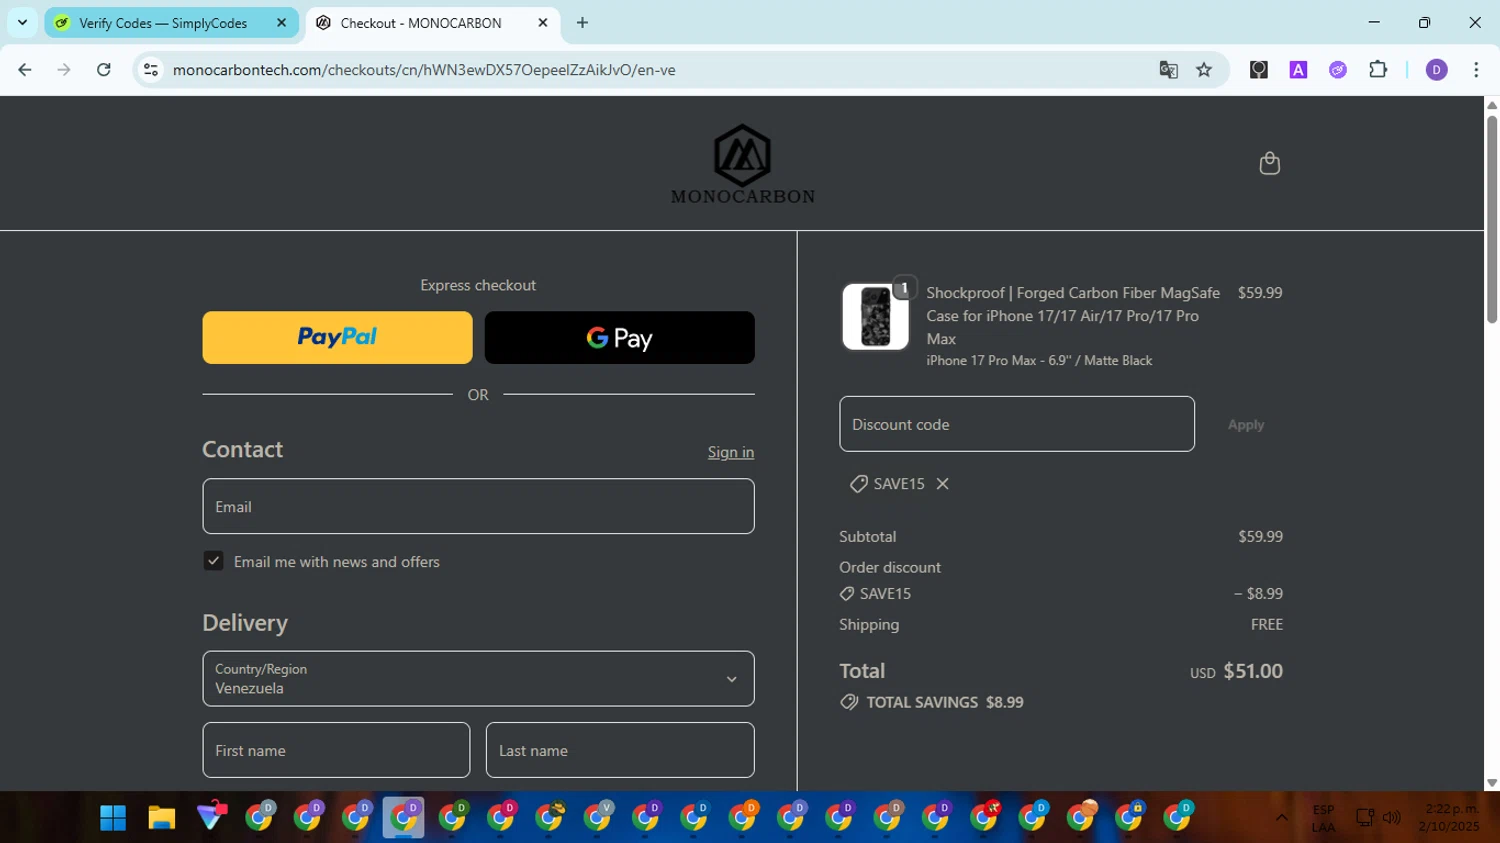This screenshot has width=1500, height=843.
Task: Click the address bar URL
Action: pyautogui.click(x=424, y=70)
